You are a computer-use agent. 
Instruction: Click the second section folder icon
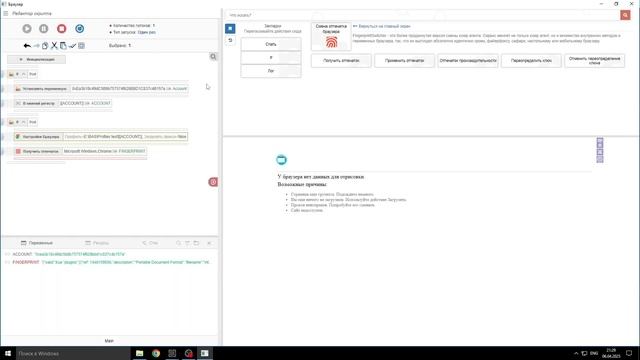click(x=11, y=122)
